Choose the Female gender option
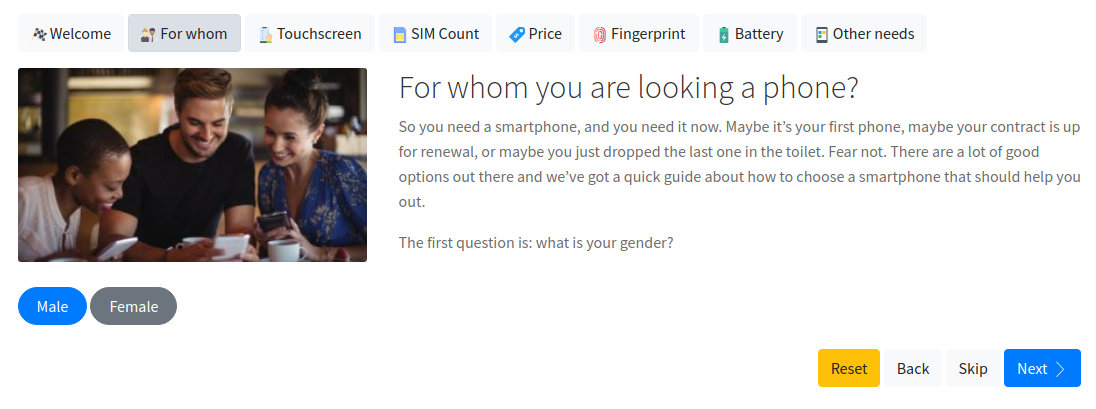 point(134,306)
